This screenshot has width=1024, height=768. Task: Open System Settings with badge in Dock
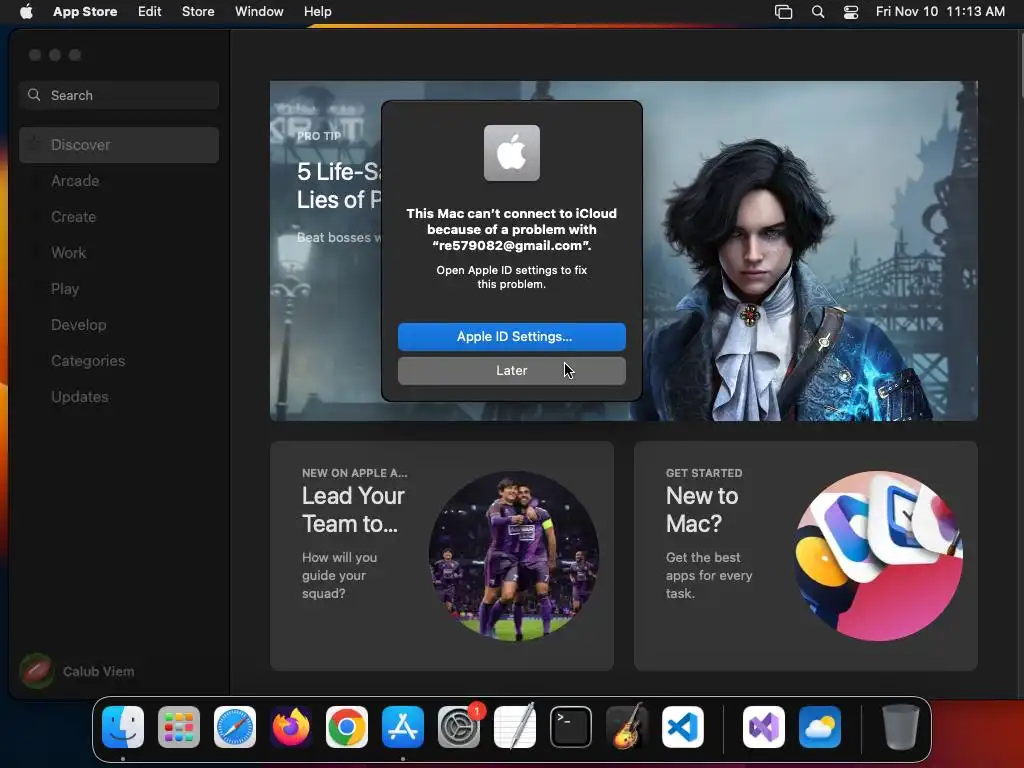459,727
